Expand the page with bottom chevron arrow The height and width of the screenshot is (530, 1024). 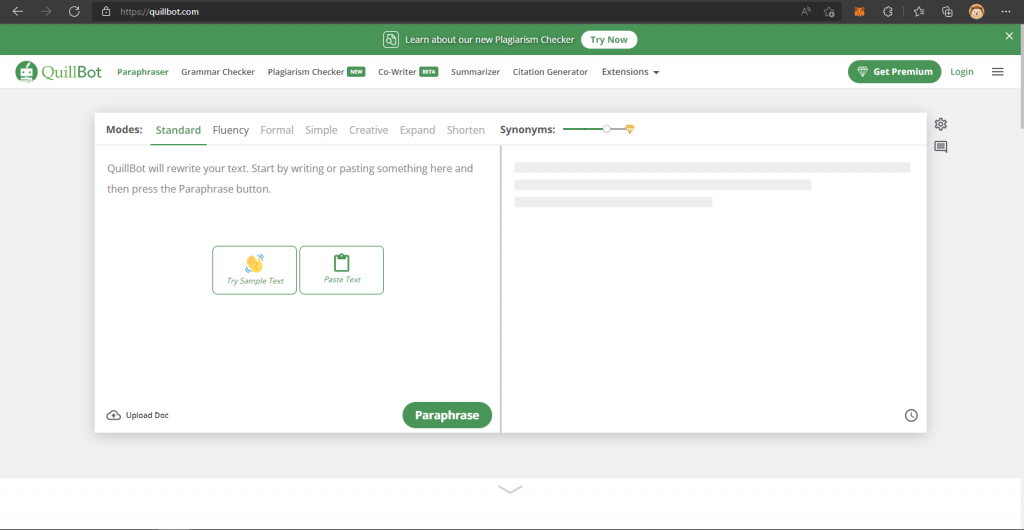click(x=510, y=489)
